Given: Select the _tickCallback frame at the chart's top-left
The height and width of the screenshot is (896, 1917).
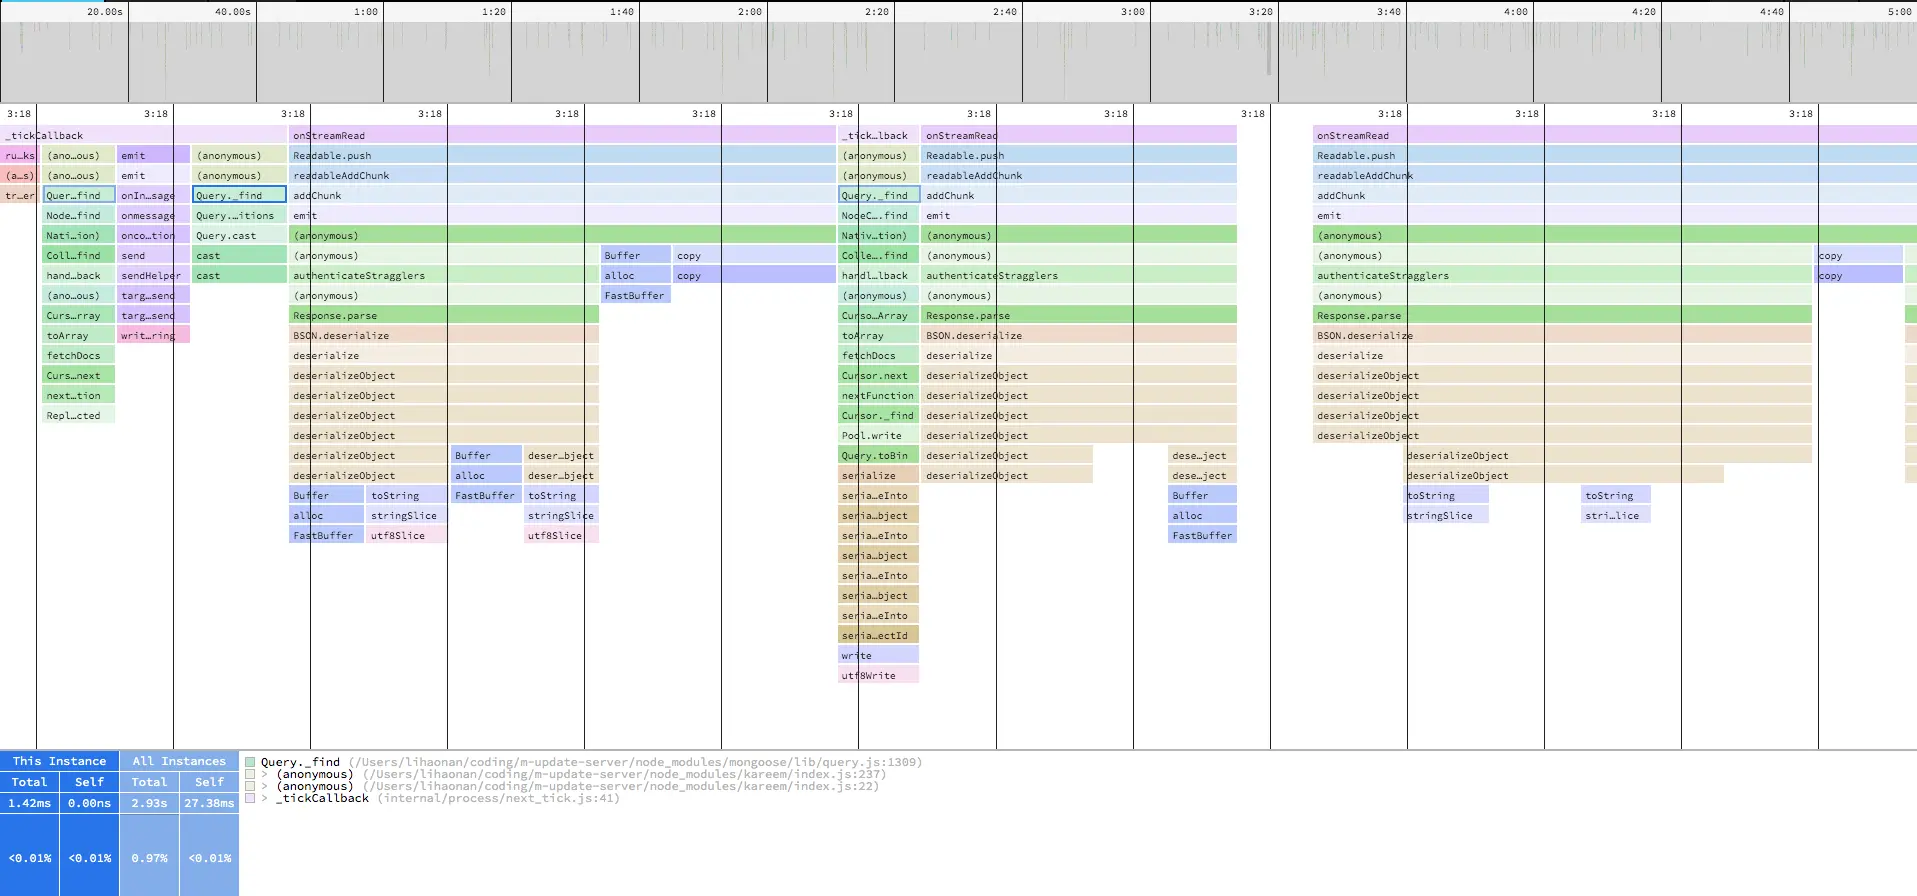Looking at the screenshot, I should tap(144, 135).
